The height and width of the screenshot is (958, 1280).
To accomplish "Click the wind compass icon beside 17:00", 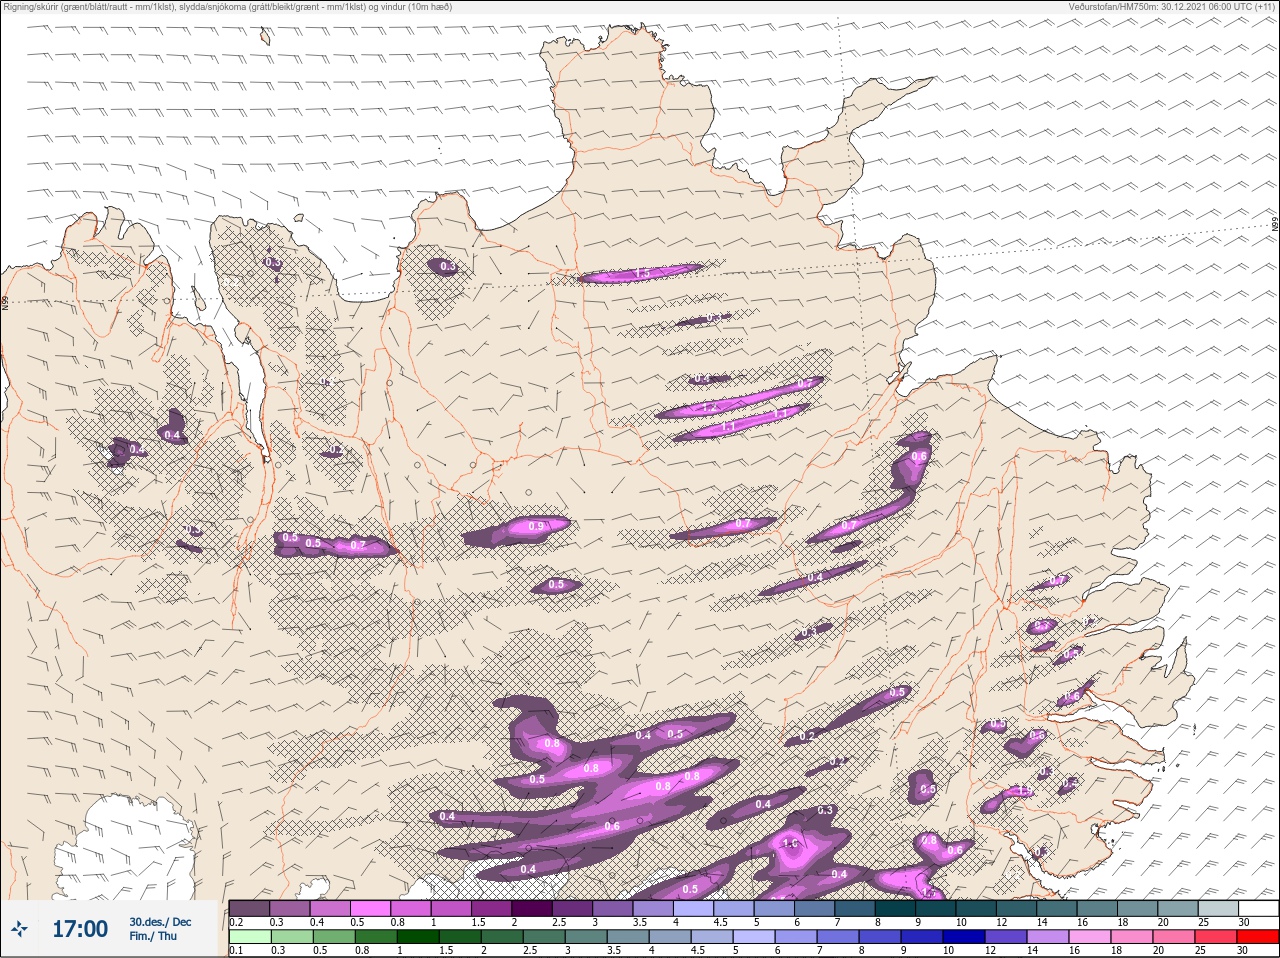I will [21, 929].
